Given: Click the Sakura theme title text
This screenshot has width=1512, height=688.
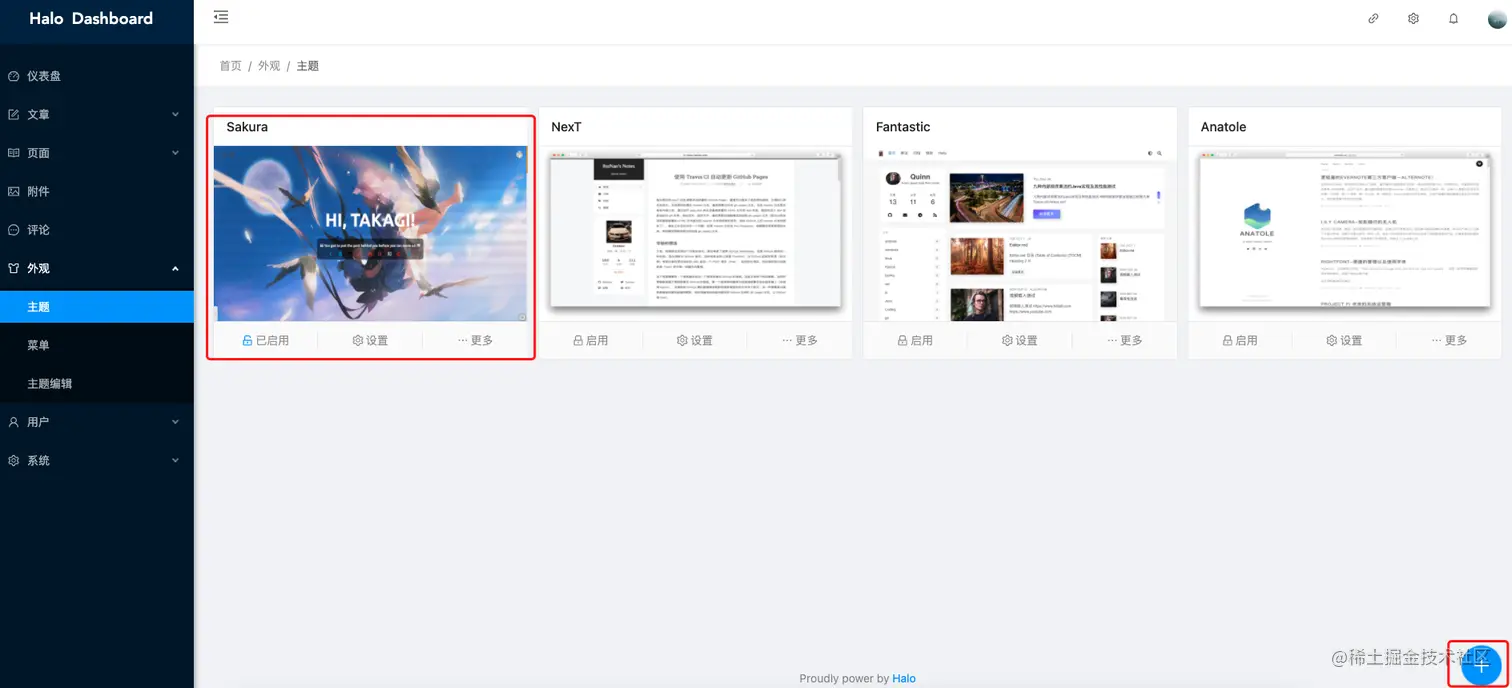Looking at the screenshot, I should coord(247,127).
